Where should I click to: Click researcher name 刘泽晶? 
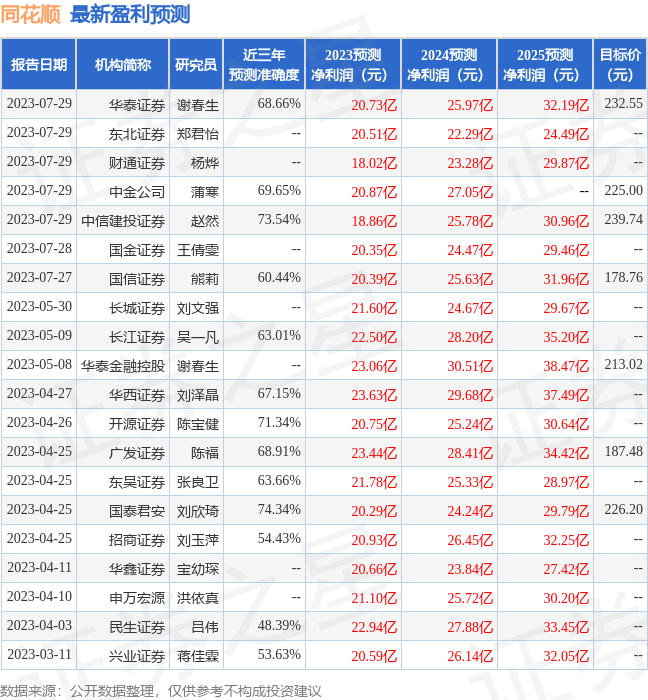[198, 395]
